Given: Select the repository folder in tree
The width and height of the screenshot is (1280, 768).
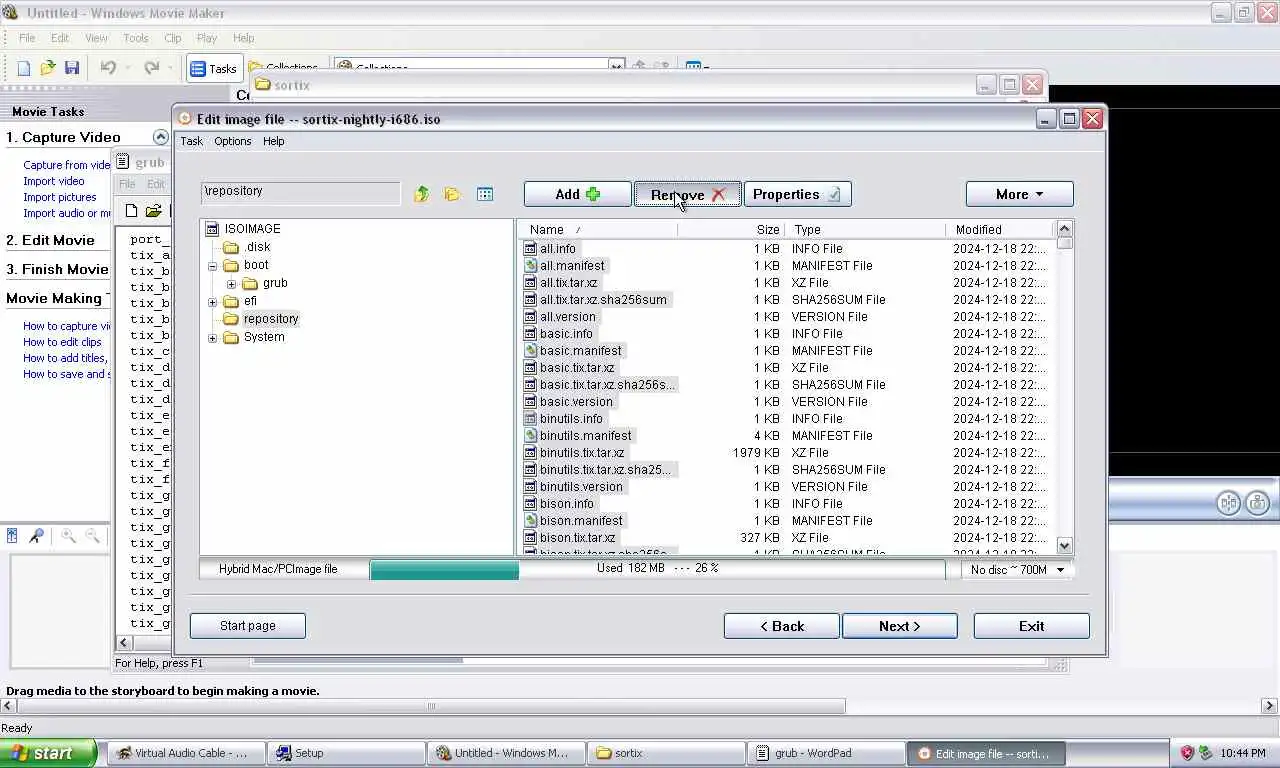Looking at the screenshot, I should [271, 319].
